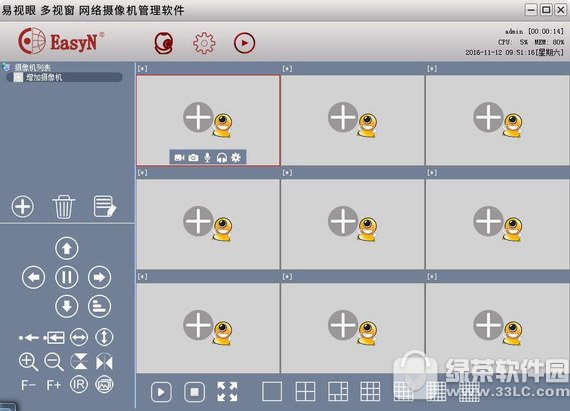Toggle vertical flip of image

tap(79, 362)
